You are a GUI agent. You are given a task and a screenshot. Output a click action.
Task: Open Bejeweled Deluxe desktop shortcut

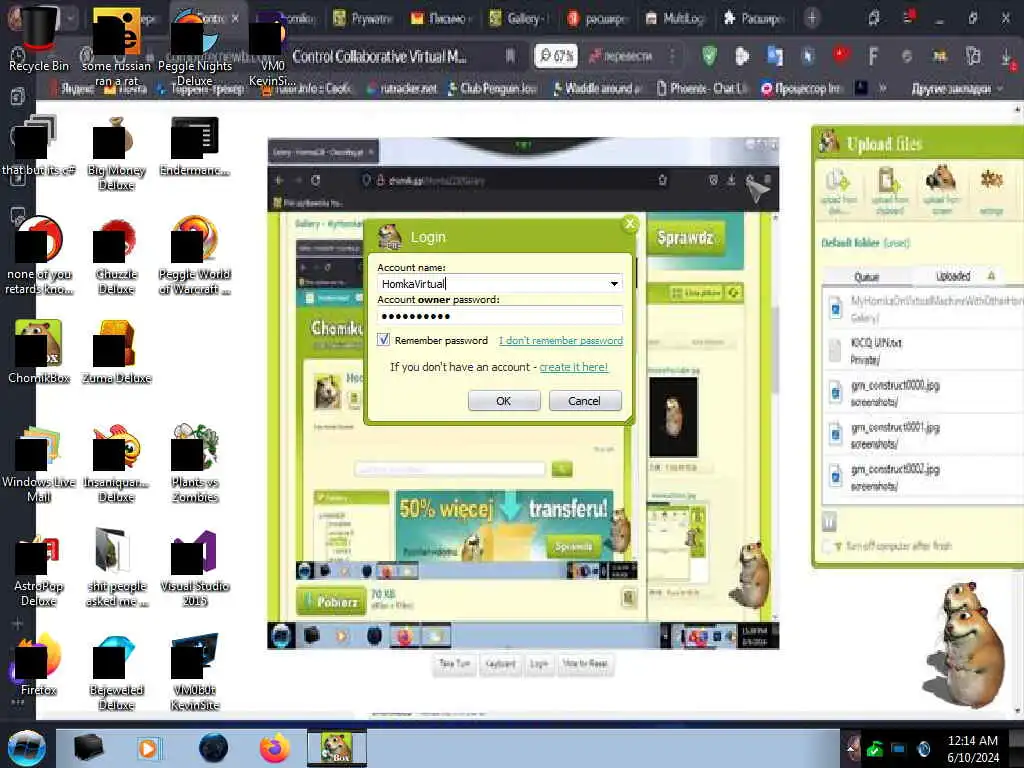click(116, 673)
